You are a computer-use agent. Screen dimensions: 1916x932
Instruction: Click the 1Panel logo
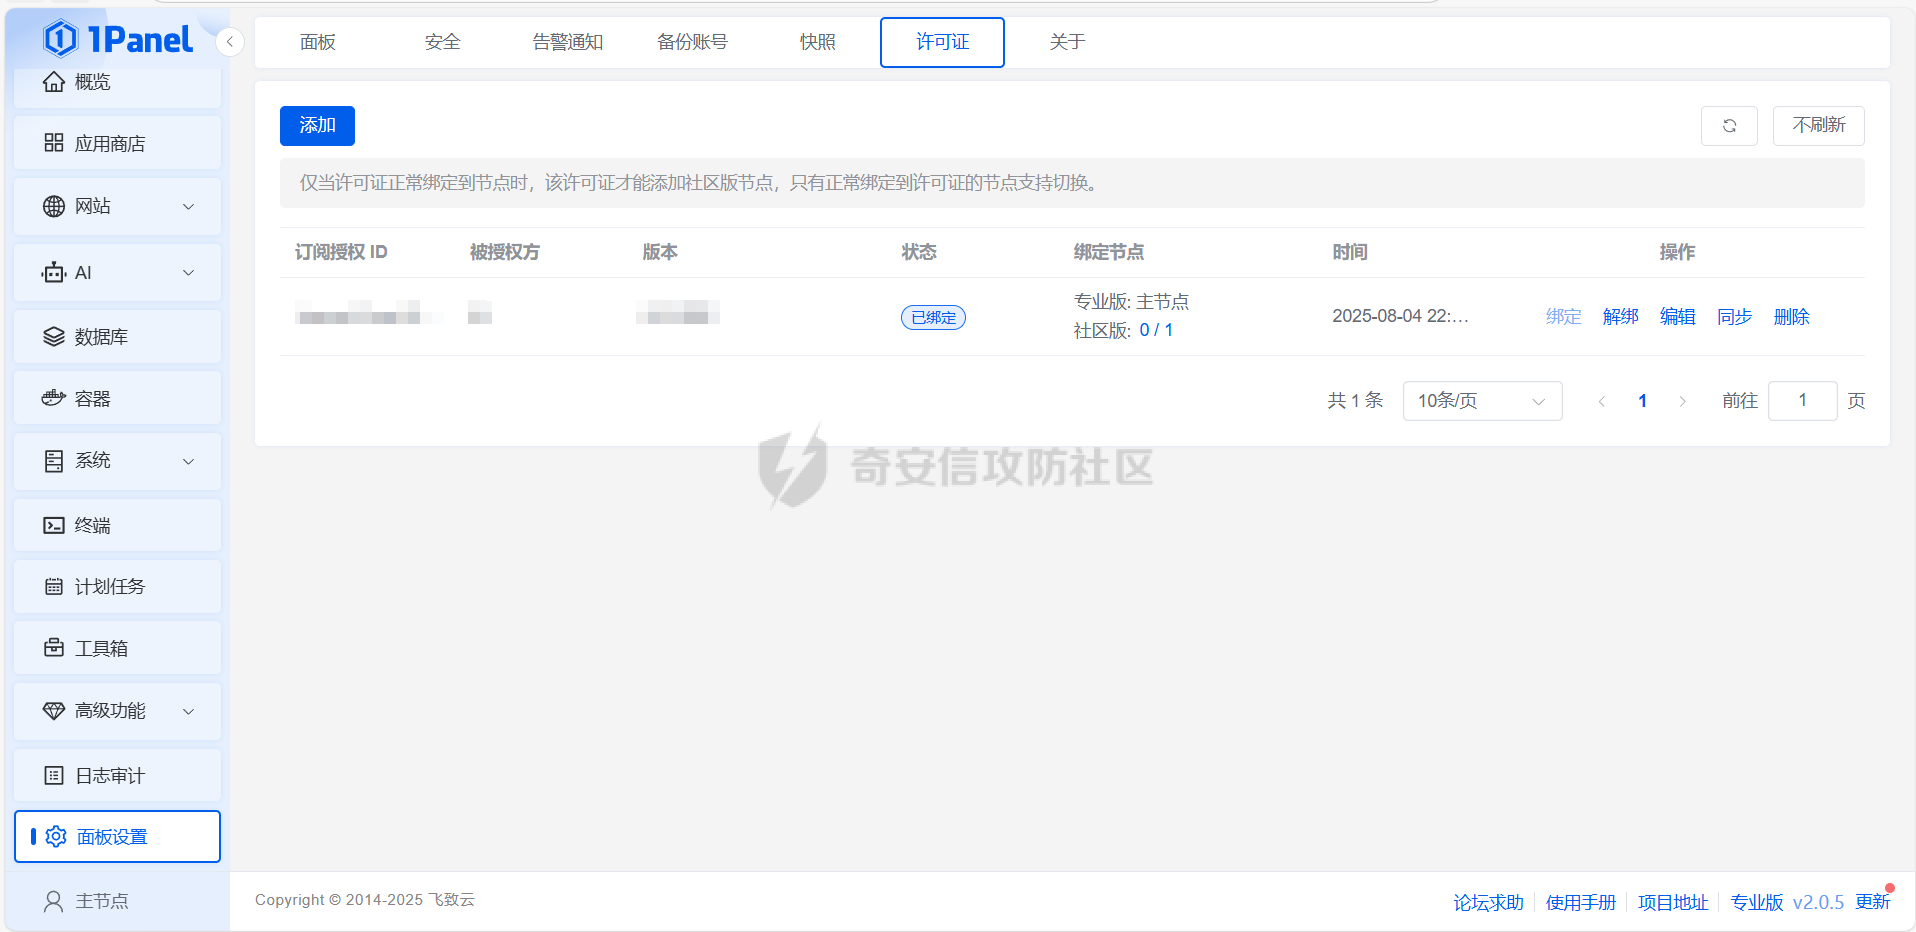(x=118, y=39)
